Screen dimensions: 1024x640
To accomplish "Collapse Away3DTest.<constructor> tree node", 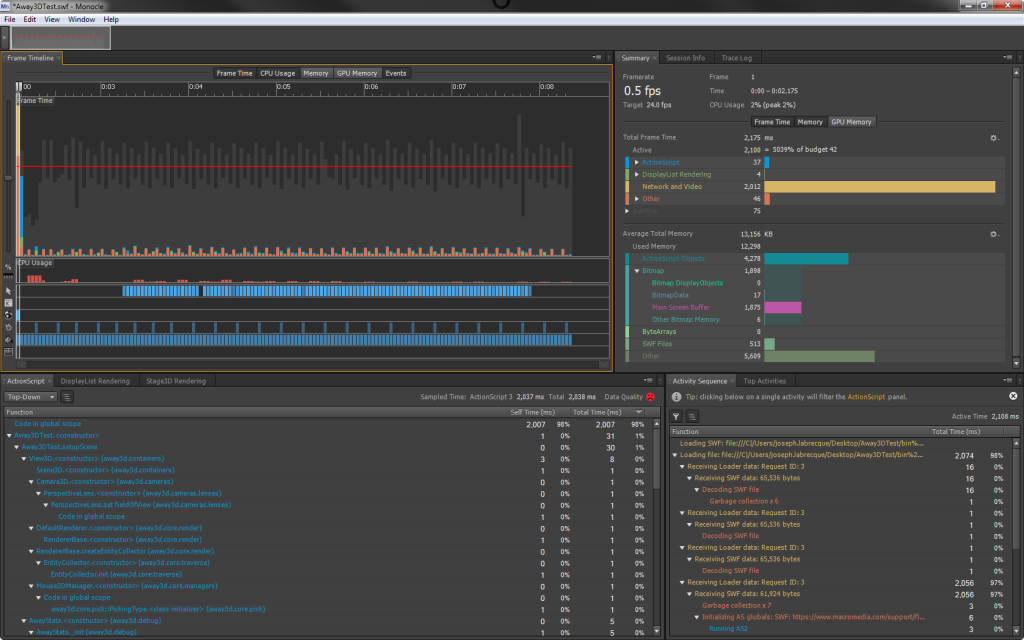I will click(9, 436).
